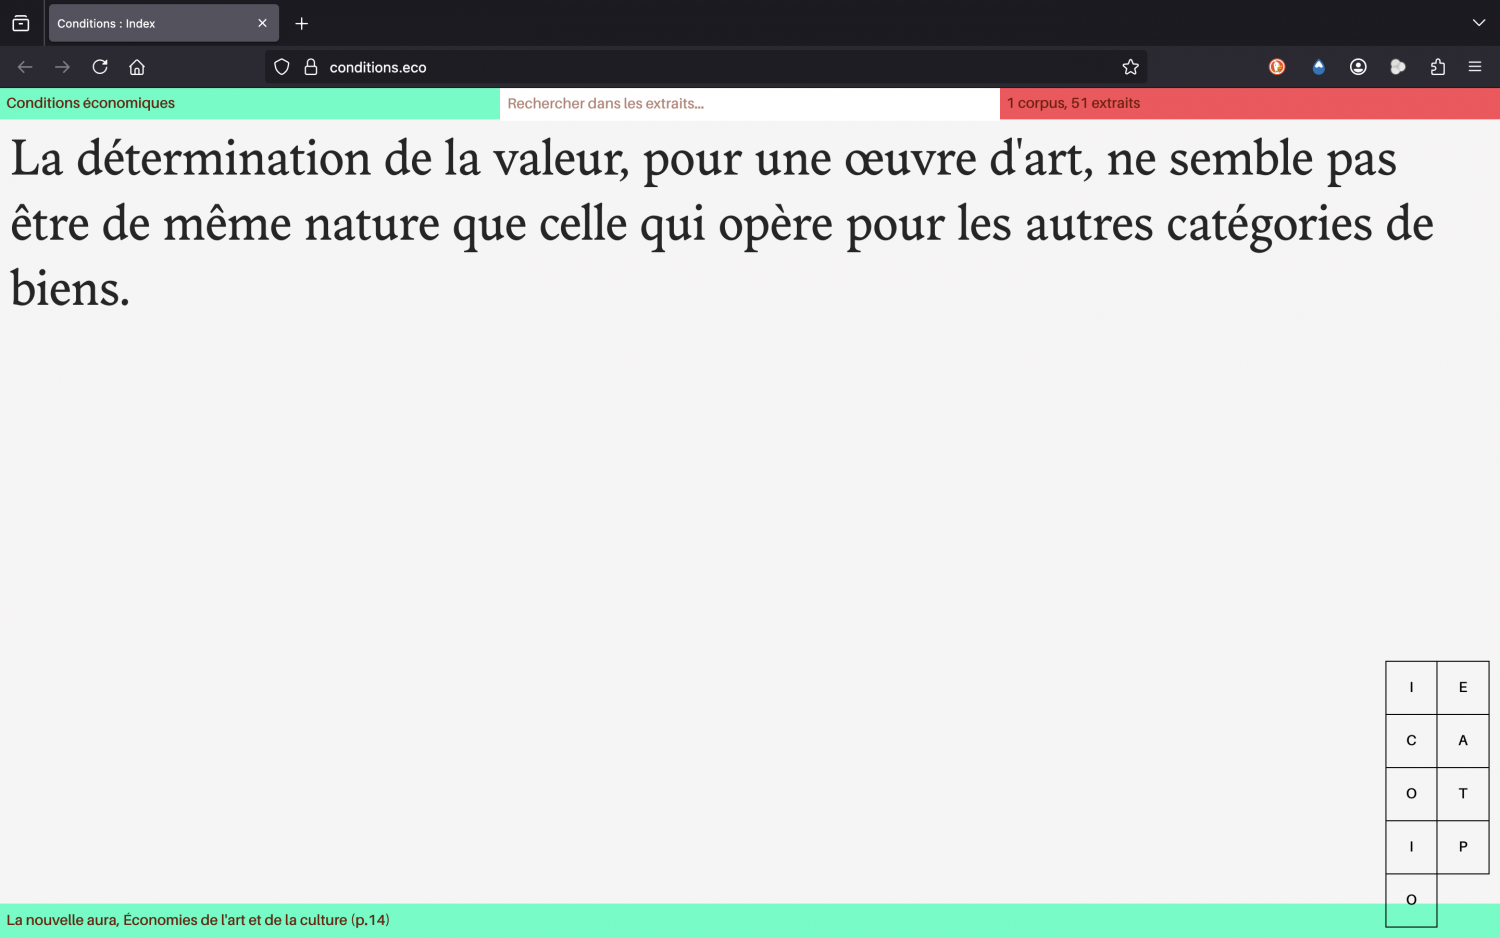Go to the browser home page
The height and width of the screenshot is (938, 1500).
[137, 67]
